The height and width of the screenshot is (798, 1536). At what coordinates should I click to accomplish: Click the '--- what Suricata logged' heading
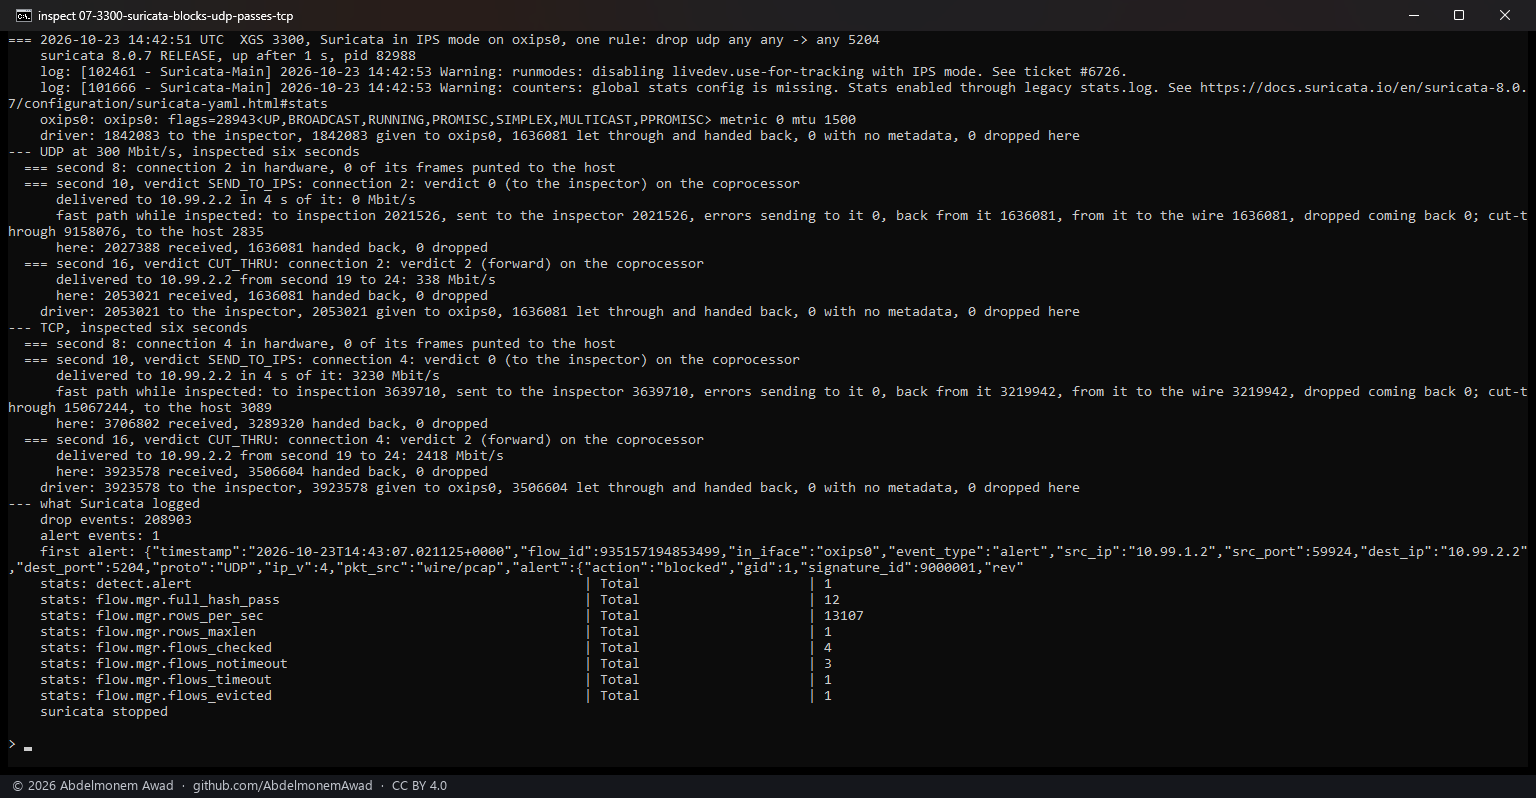click(104, 504)
